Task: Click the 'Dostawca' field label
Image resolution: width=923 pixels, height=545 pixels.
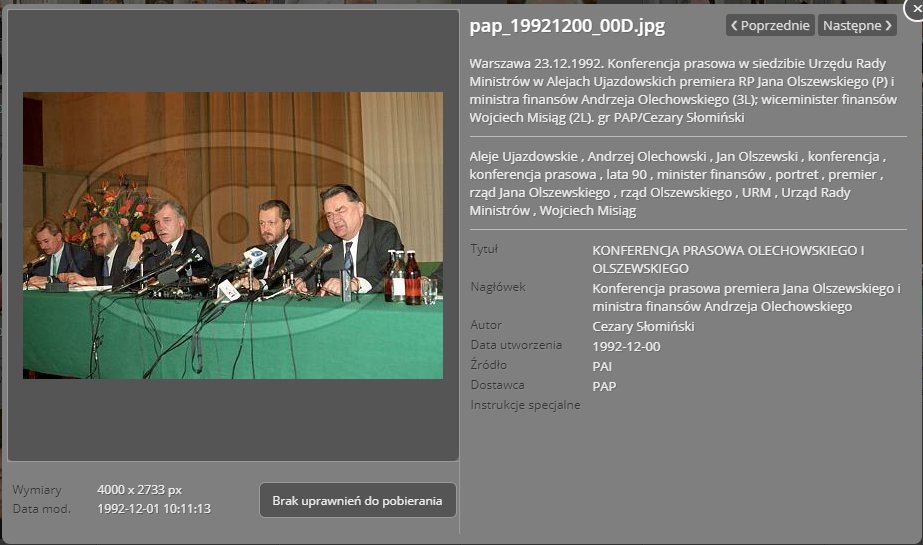Action: click(497, 385)
